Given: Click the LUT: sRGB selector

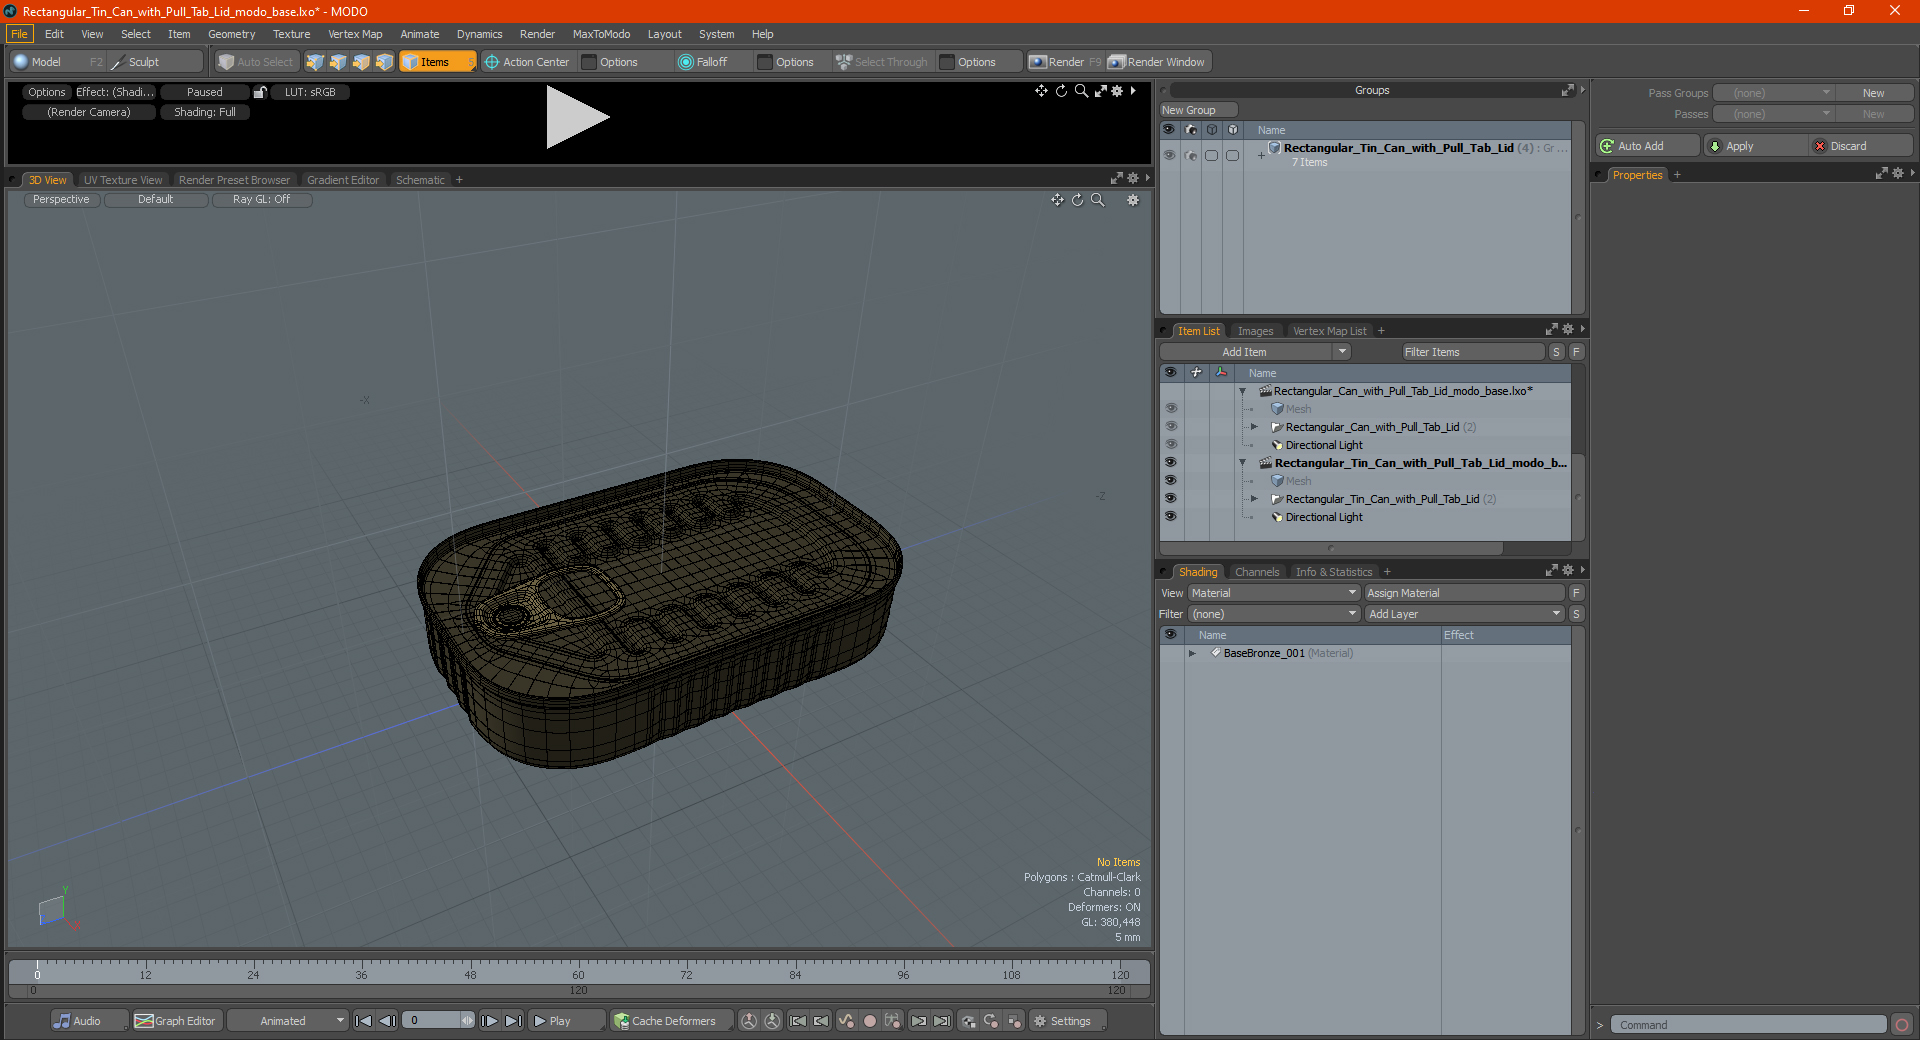Looking at the screenshot, I should tap(310, 92).
